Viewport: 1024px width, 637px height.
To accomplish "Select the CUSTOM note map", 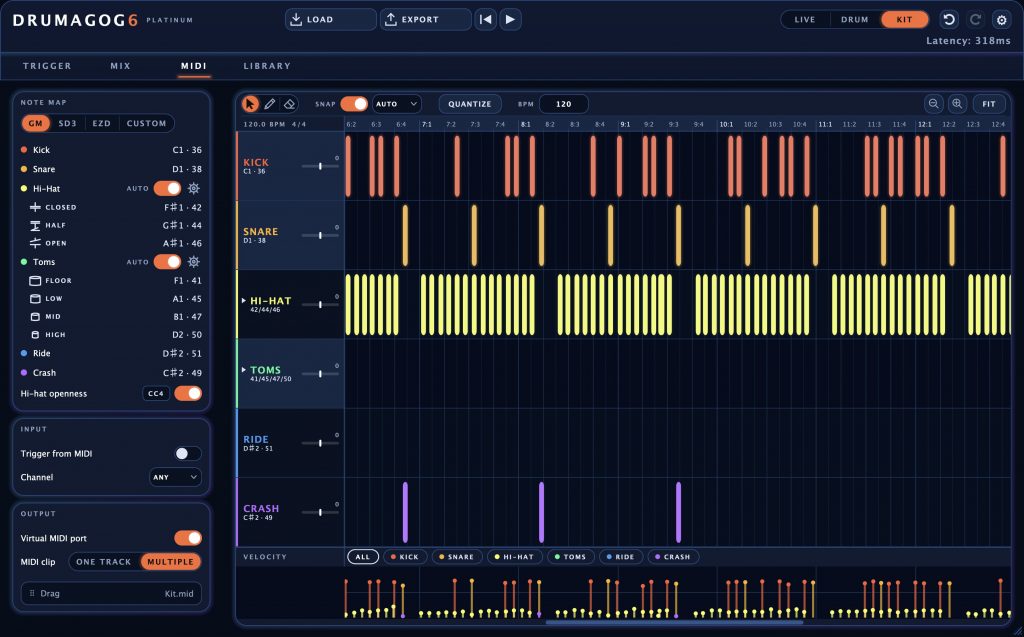I will [146, 123].
